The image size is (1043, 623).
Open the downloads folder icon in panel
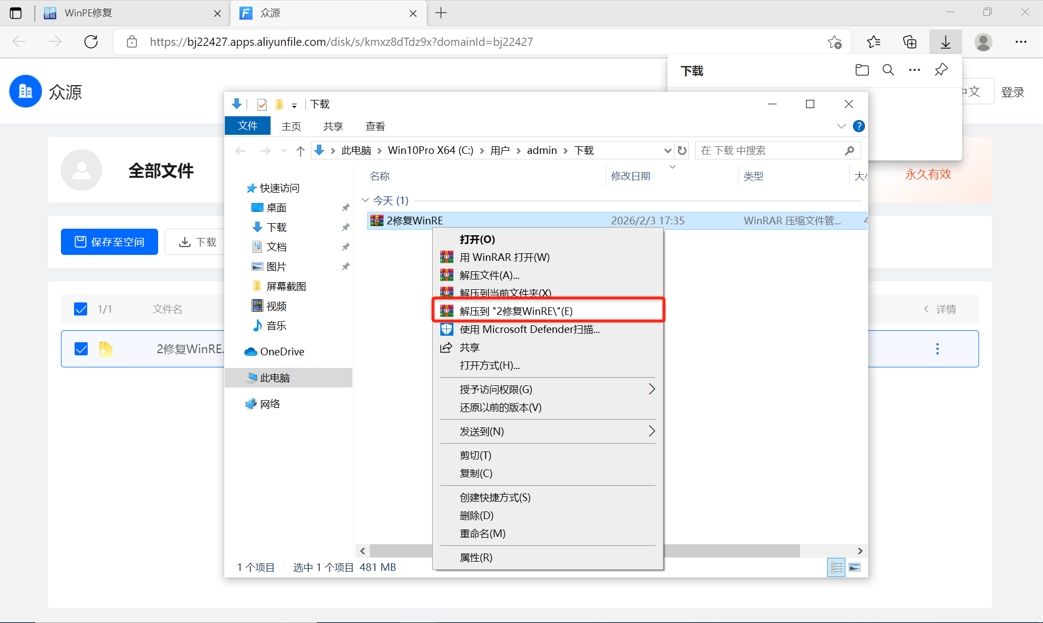862,71
